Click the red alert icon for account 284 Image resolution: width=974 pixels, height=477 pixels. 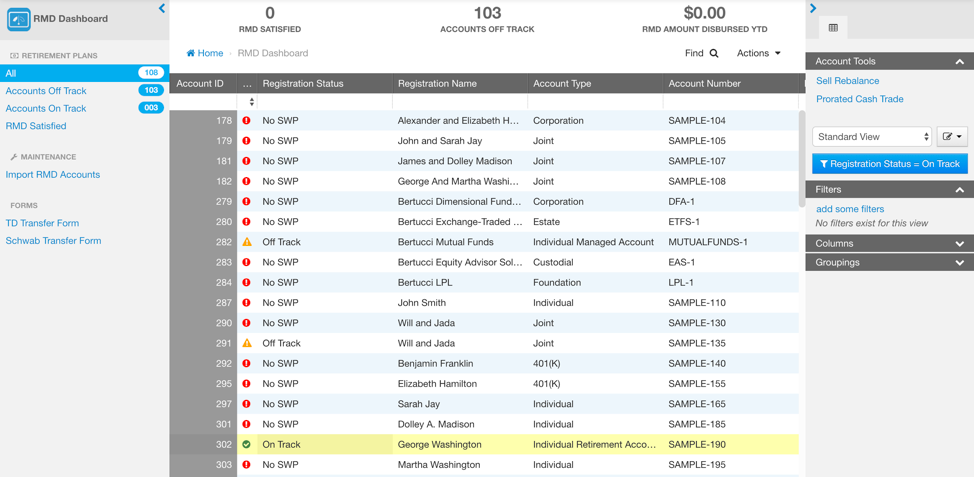click(x=247, y=283)
